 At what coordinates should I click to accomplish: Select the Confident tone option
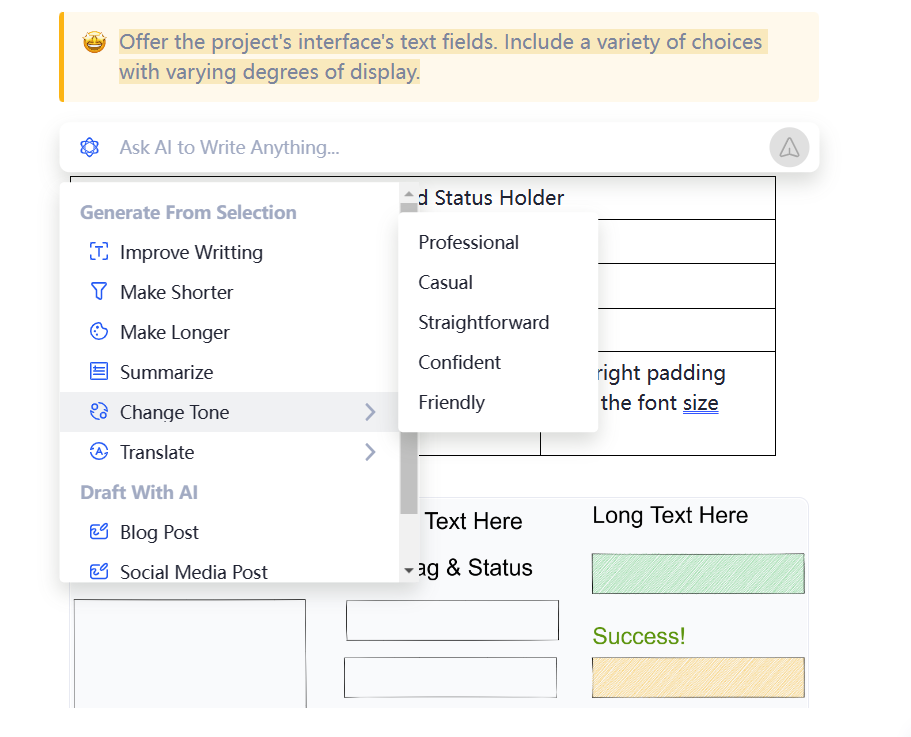pyautogui.click(x=459, y=362)
